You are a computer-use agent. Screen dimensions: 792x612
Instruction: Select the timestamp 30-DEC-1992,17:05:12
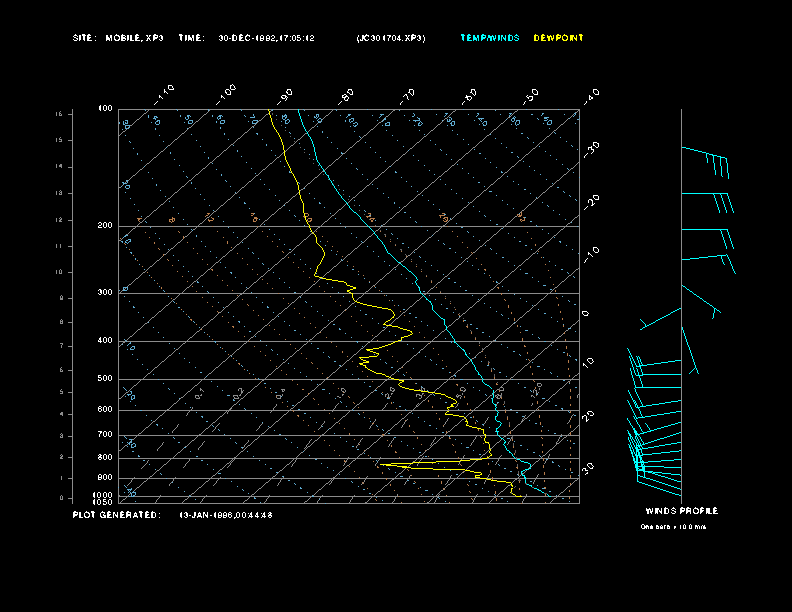coord(266,38)
